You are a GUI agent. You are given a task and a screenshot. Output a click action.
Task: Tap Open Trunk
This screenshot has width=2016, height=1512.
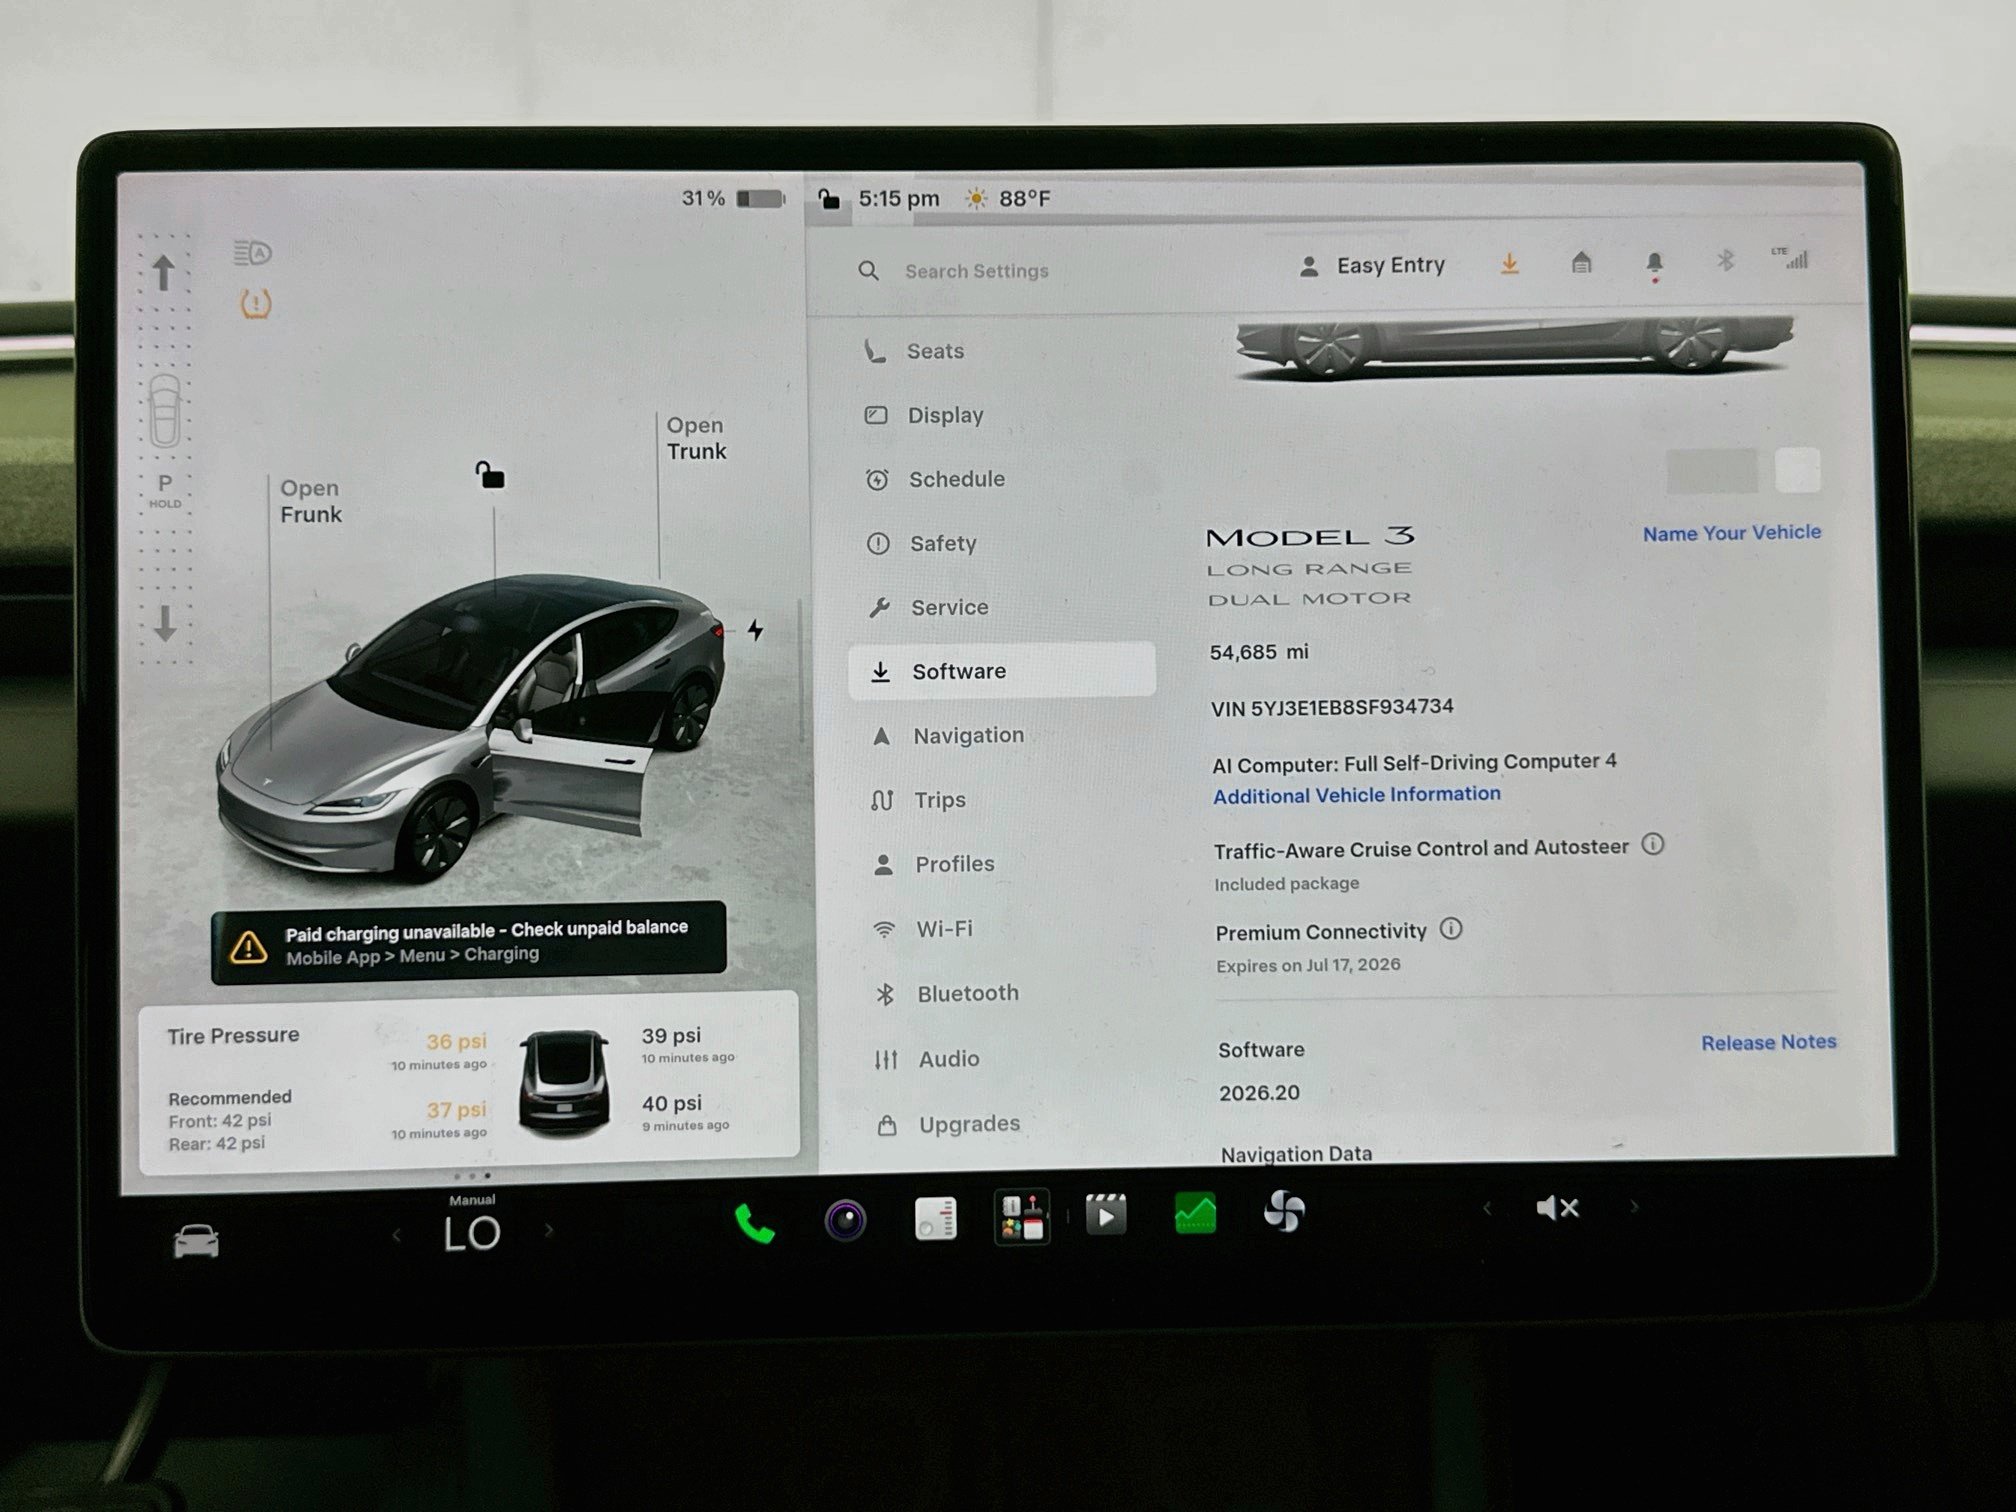click(696, 438)
